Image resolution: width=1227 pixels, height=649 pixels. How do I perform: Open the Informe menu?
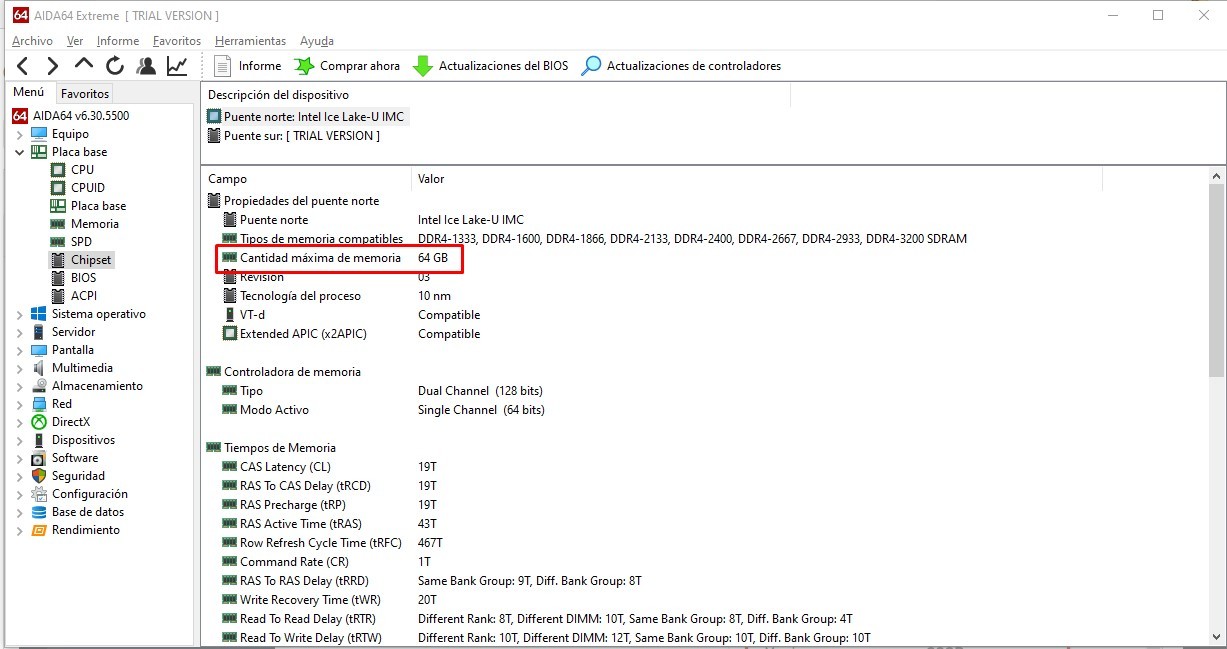click(x=118, y=41)
